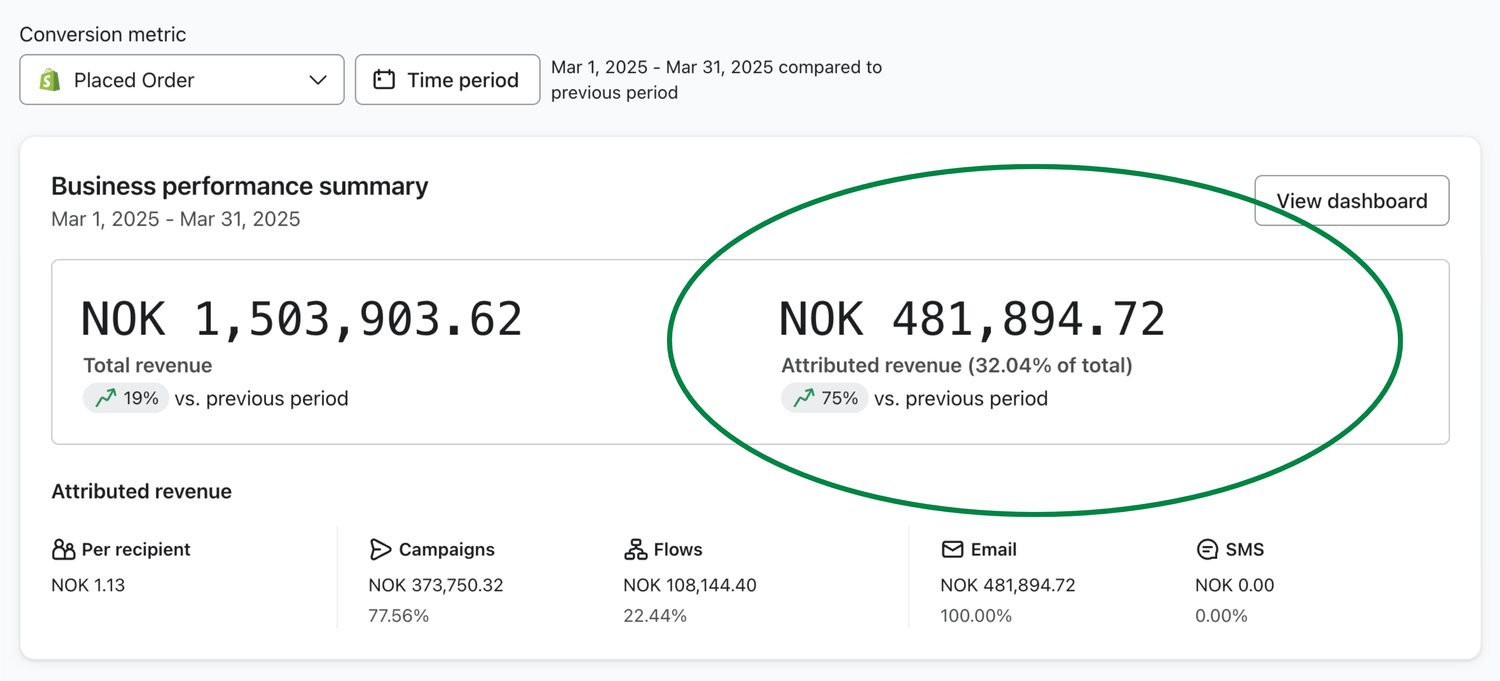Click the Email envelope icon
1500x681 pixels.
952,550
